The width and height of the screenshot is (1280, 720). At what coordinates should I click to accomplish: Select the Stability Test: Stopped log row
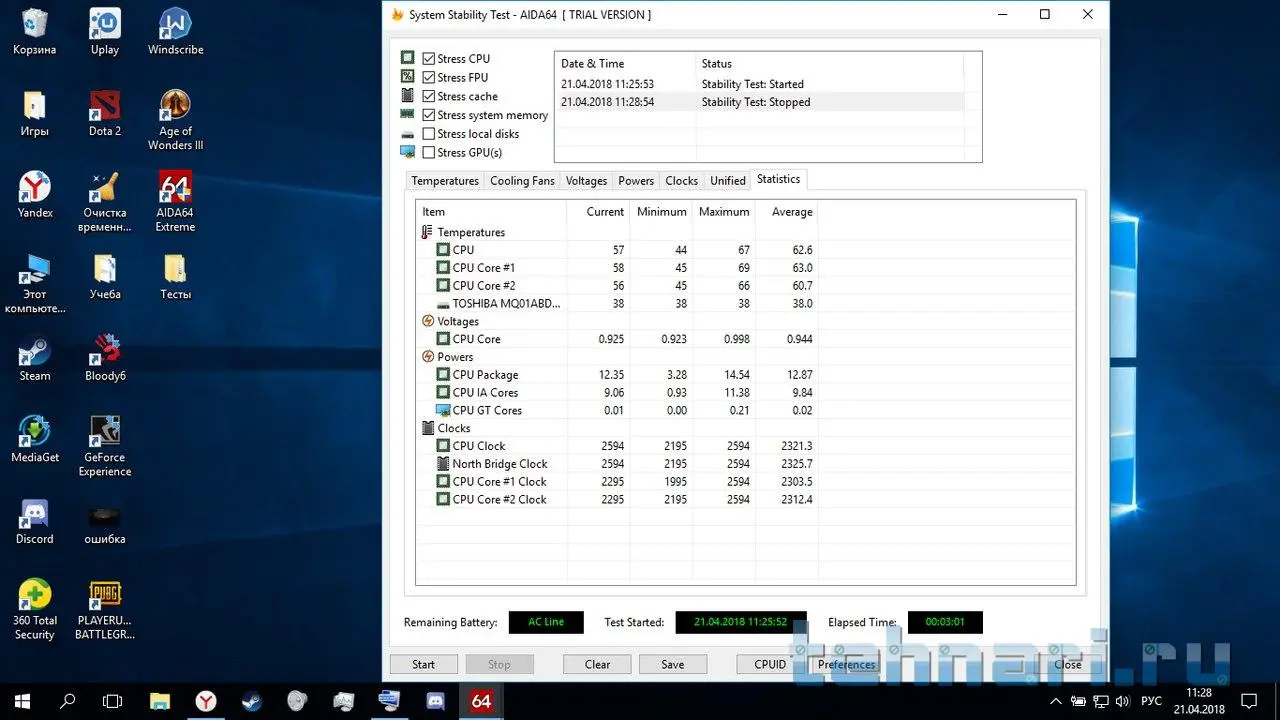pos(756,102)
